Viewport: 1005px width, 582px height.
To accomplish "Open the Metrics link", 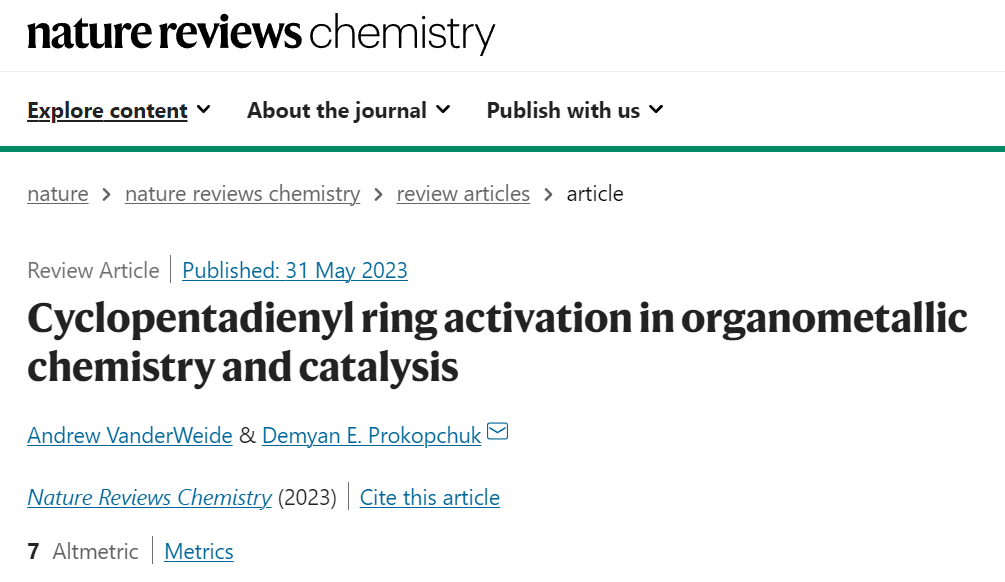I will [199, 551].
